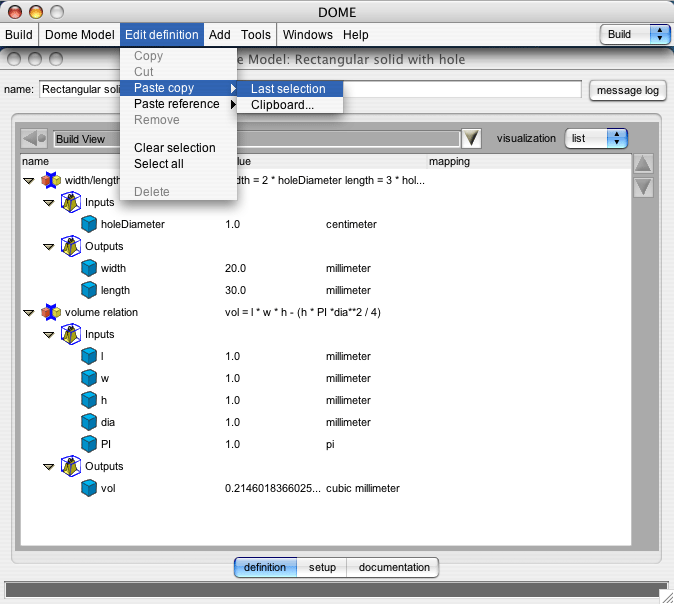Collapse the Inputs node under volume relation
Viewport: 674px width, 604px height.
pos(49,334)
